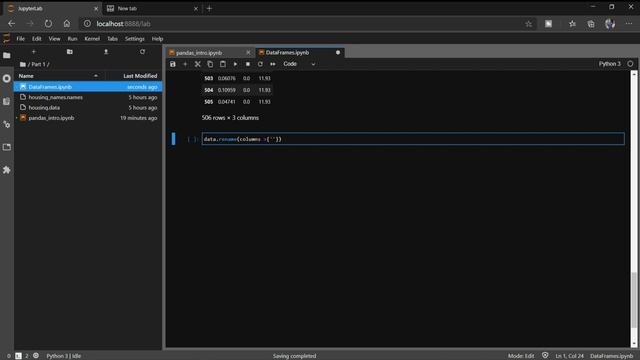The height and width of the screenshot is (360, 640).
Task: Open the Settings menu
Action: click(x=135, y=39)
